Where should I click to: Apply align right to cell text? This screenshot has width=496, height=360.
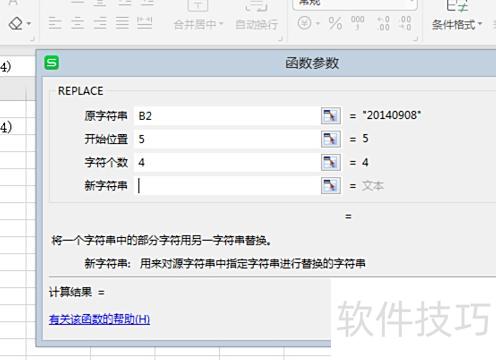click(x=100, y=23)
